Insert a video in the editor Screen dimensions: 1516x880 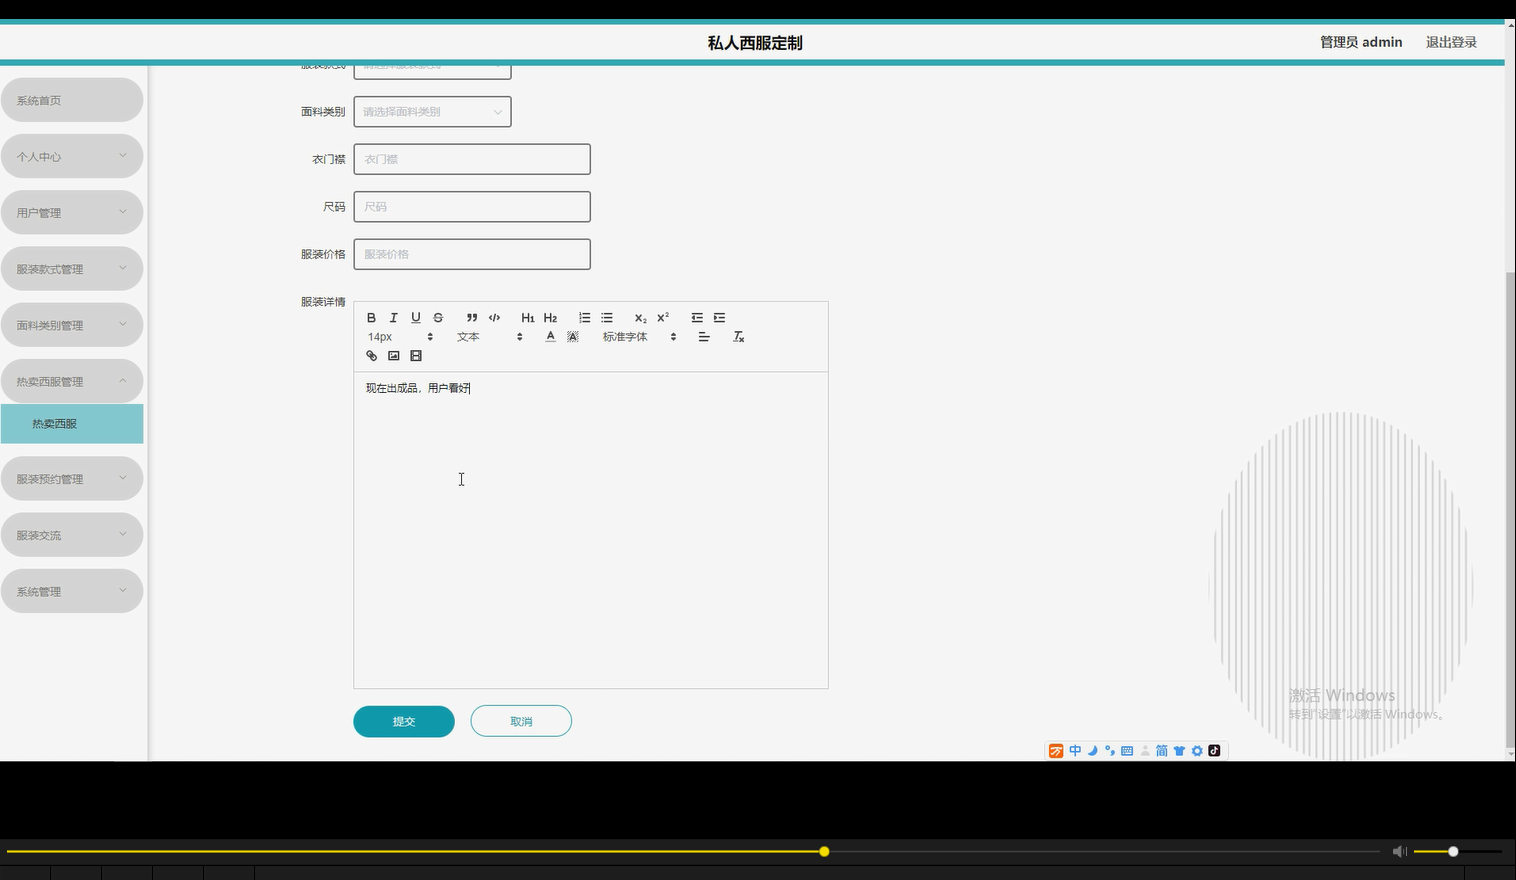415,355
